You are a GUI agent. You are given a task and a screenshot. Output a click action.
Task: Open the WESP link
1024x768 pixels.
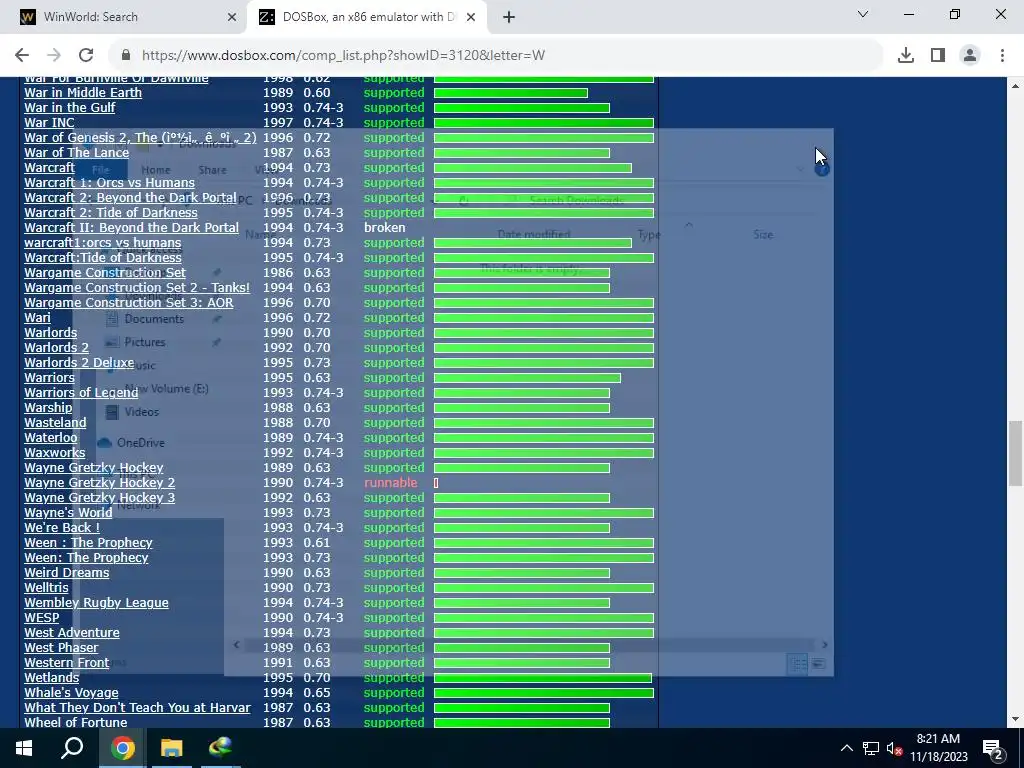point(42,618)
